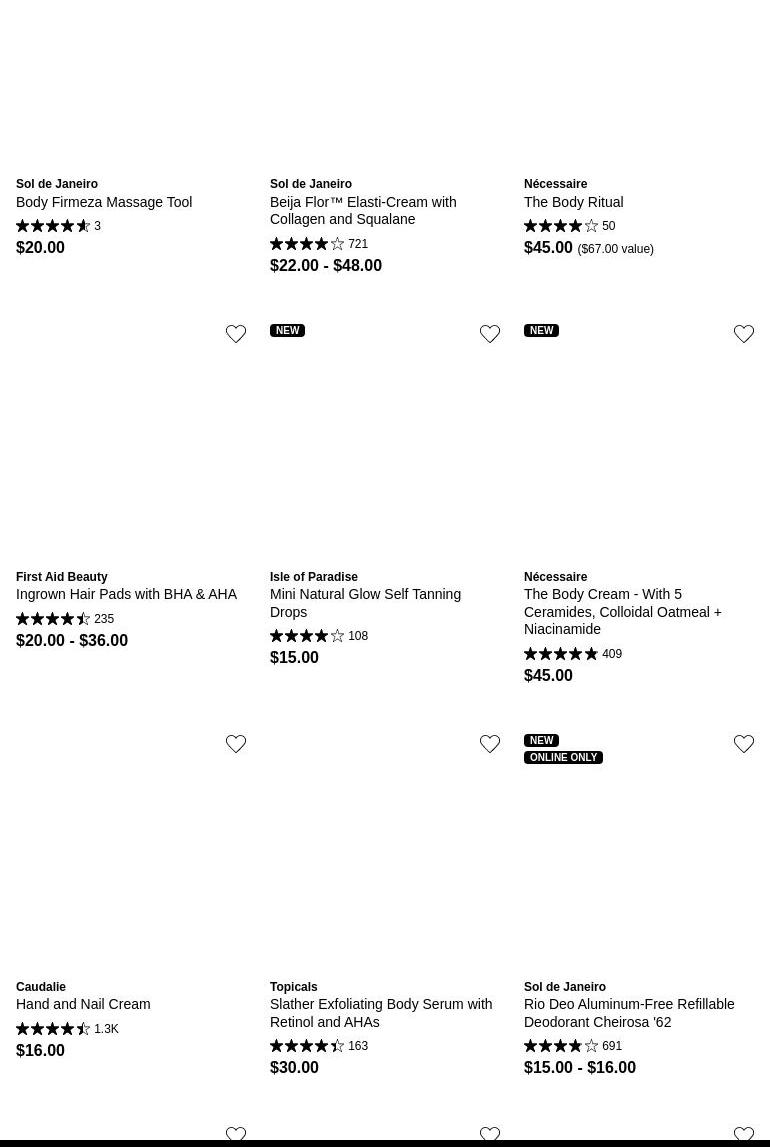770x1147 pixels.
Task: Open Slather Exfoliating Body Serum link
Action: coord(381,1013)
